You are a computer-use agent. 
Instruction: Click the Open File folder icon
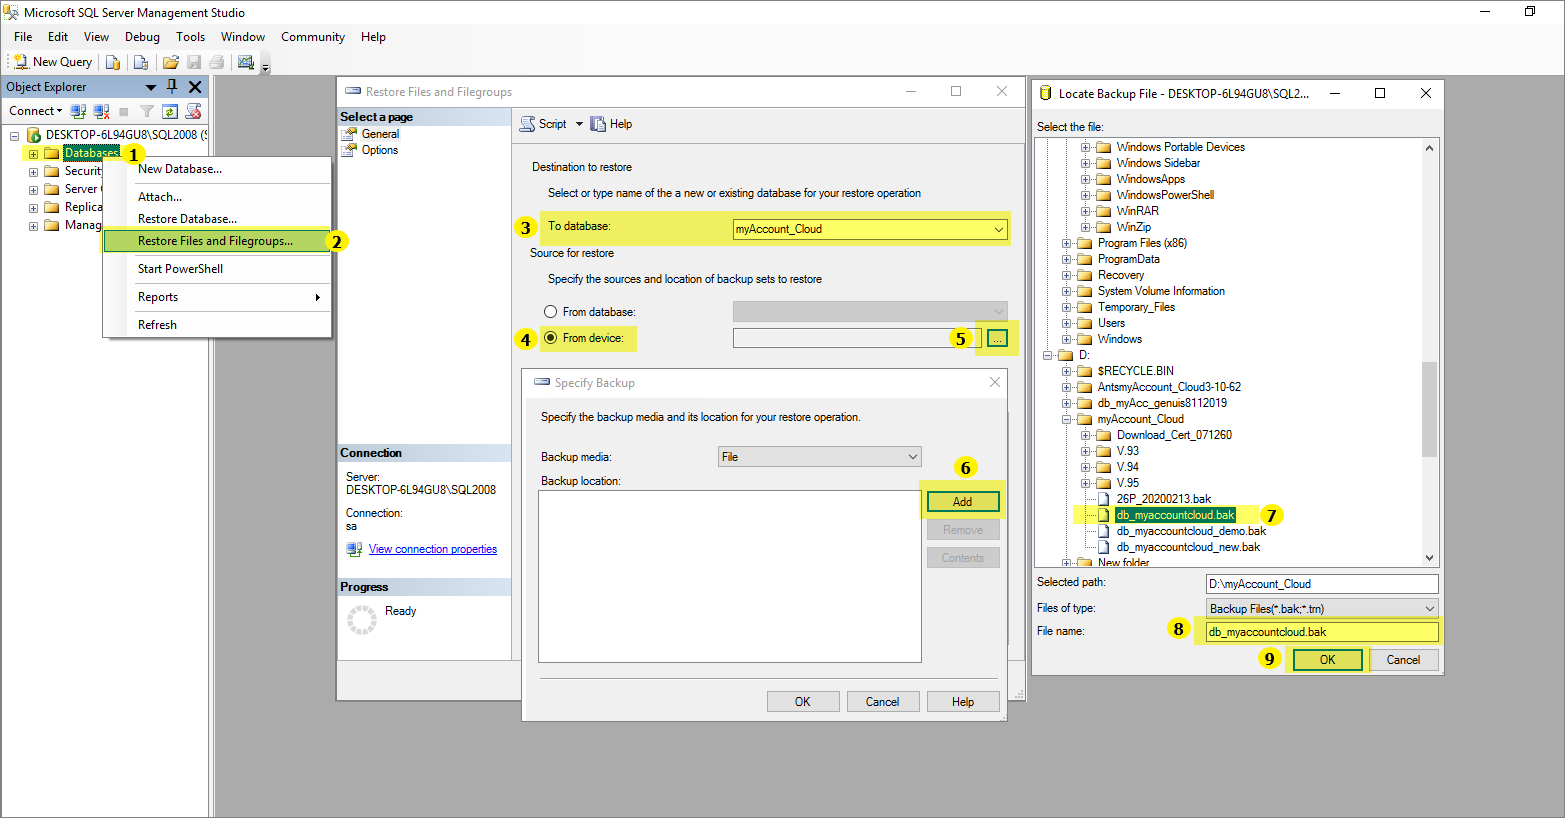[171, 62]
